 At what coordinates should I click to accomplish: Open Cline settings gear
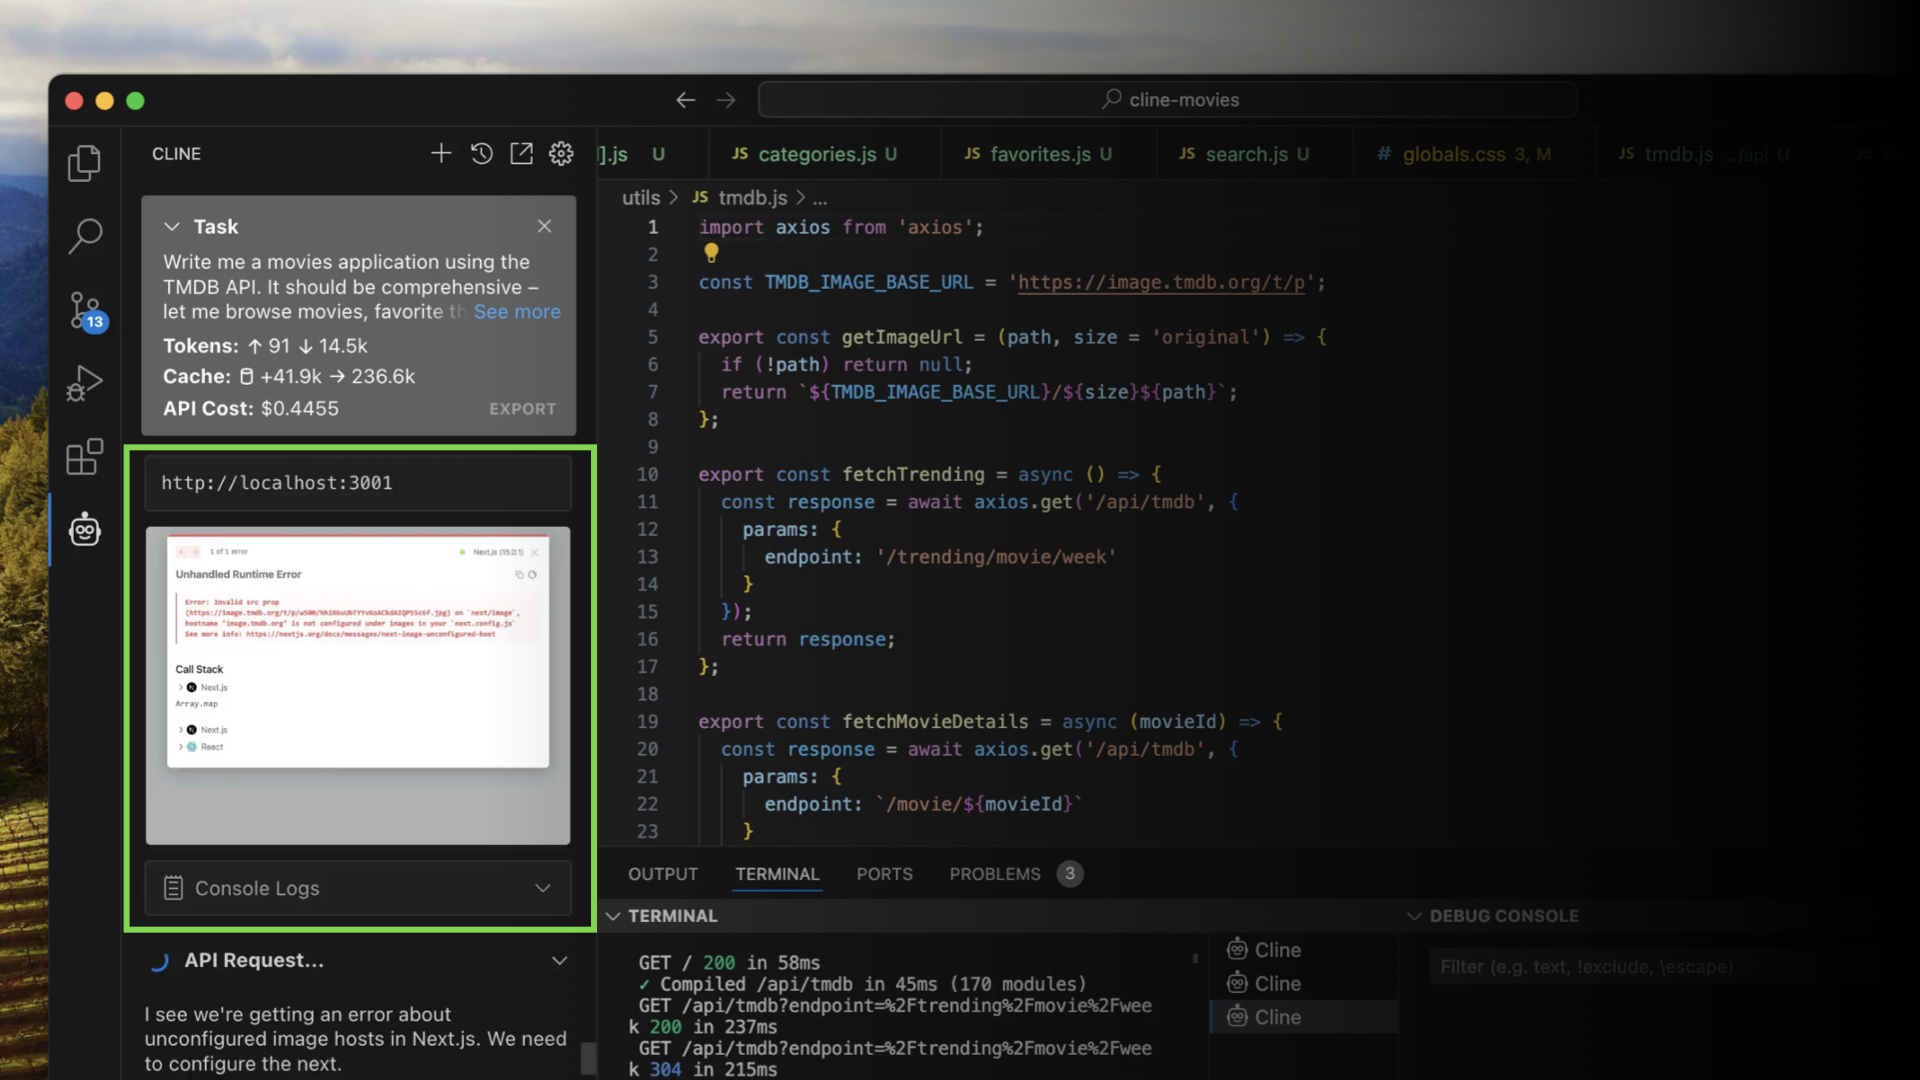[560, 153]
